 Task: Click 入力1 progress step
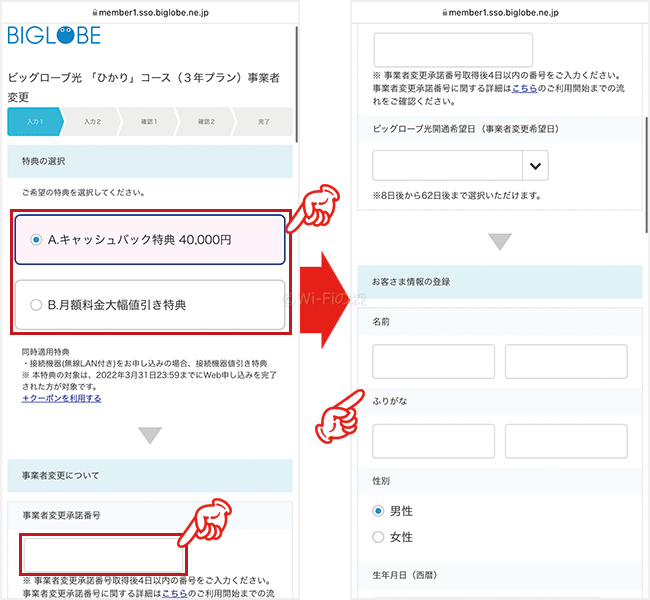pos(35,121)
